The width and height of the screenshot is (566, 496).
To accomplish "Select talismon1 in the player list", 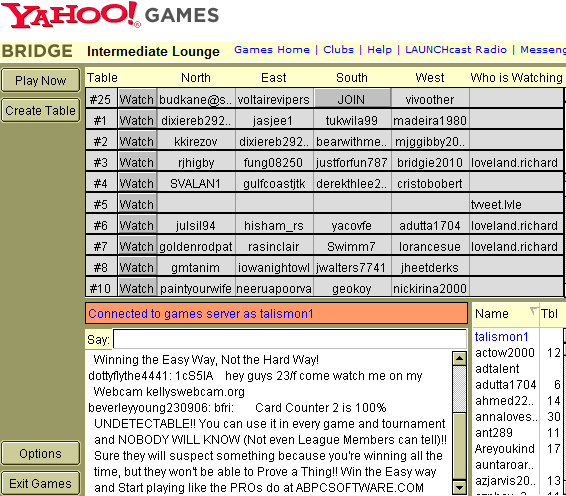I will pyautogui.click(x=501, y=336).
